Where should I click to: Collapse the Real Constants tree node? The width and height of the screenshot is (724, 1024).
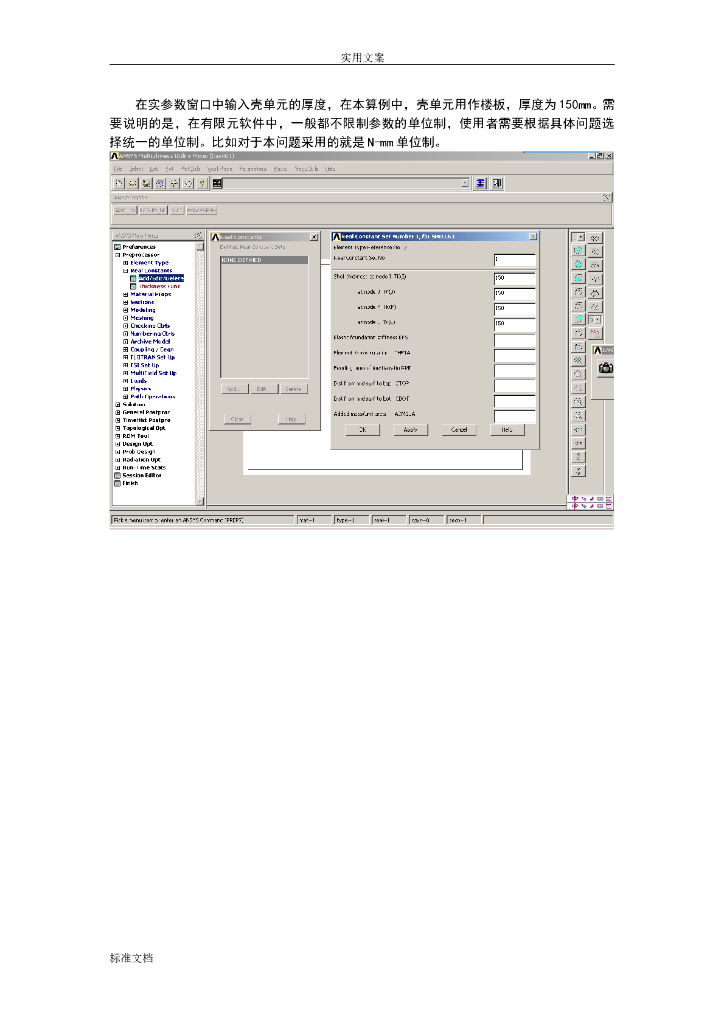point(125,270)
